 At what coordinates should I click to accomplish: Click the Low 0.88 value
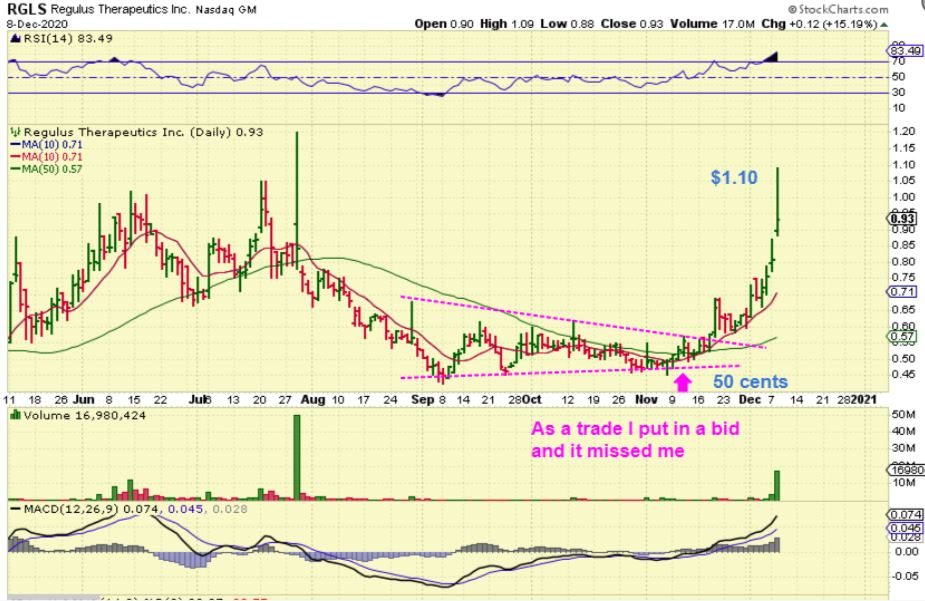[x=568, y=24]
